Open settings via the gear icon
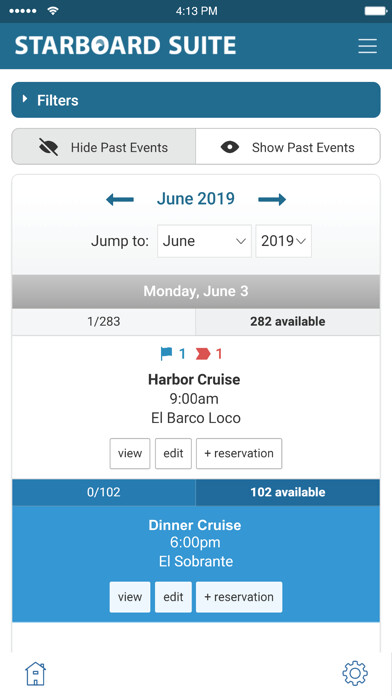The image size is (392, 696). point(355,674)
